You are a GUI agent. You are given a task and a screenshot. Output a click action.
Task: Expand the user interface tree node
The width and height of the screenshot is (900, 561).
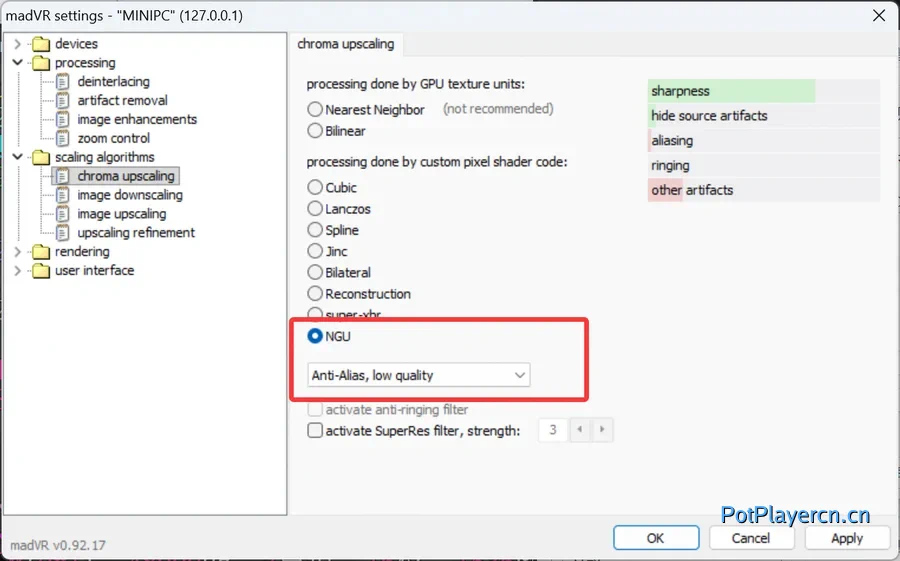click(18, 271)
